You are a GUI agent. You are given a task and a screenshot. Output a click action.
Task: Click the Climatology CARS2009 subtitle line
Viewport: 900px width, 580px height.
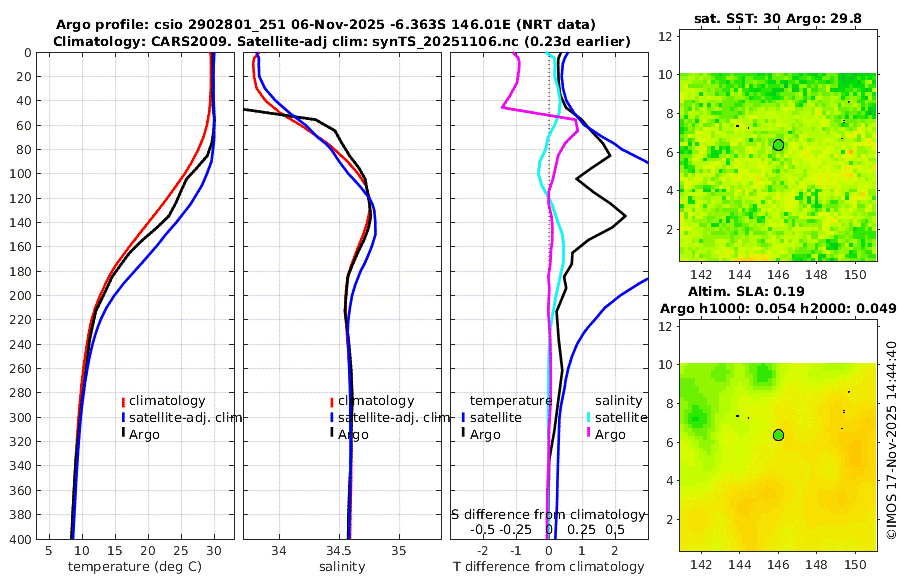pyautogui.click(x=342, y=41)
